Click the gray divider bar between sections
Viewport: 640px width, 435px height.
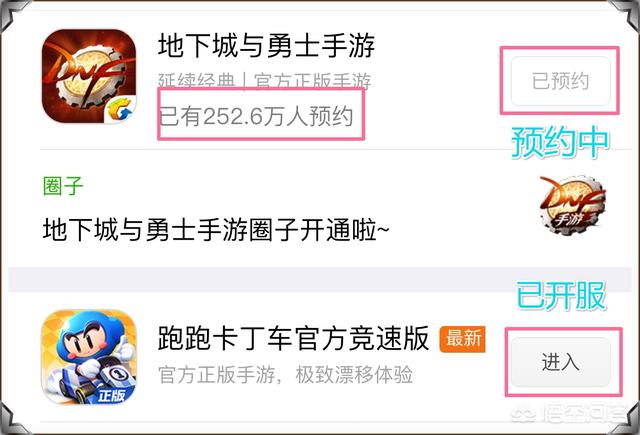pos(320,280)
